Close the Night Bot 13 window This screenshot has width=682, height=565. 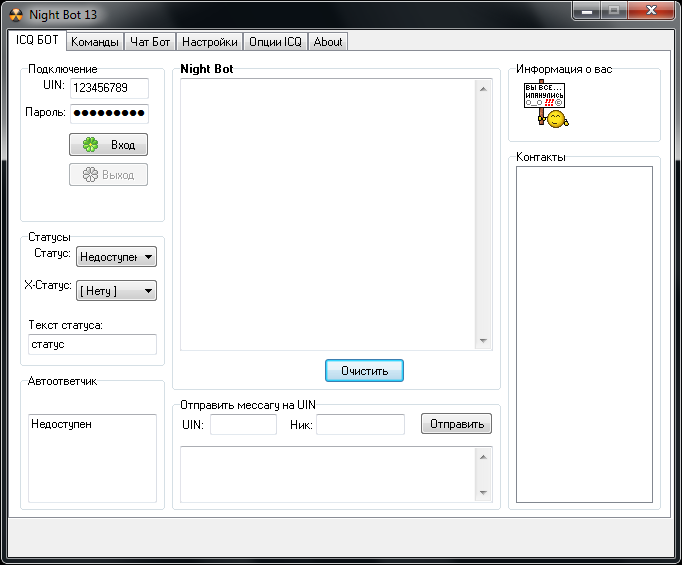coord(651,11)
